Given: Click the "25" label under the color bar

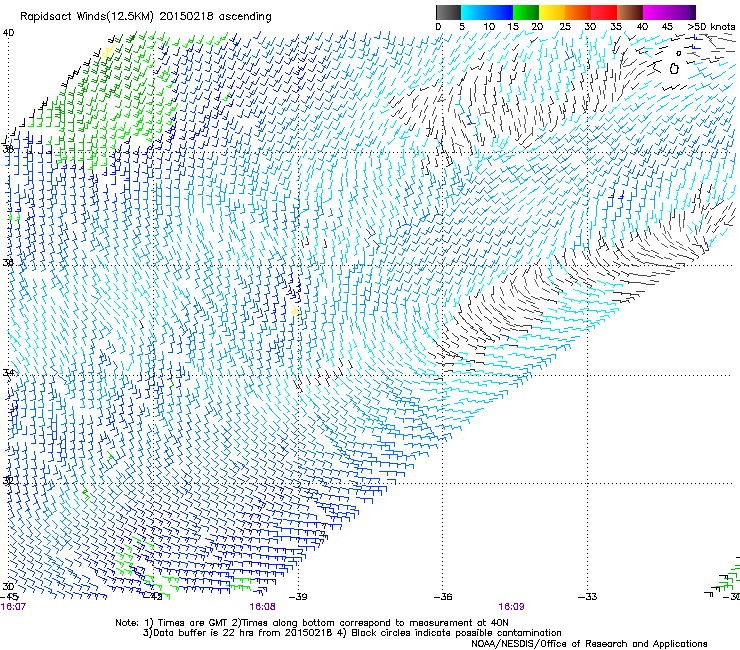Looking at the screenshot, I should point(565,27).
